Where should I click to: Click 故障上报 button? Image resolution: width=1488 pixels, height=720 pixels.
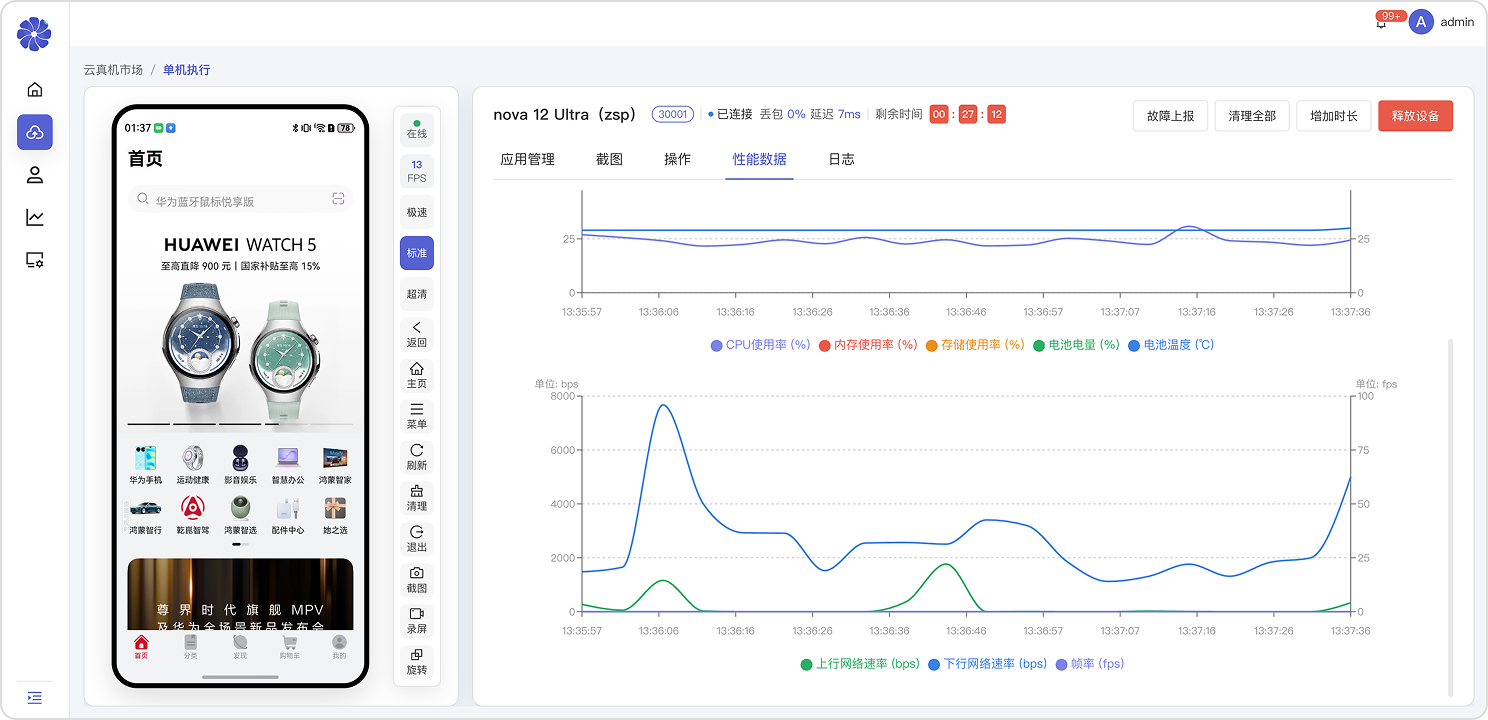pyautogui.click(x=1170, y=116)
